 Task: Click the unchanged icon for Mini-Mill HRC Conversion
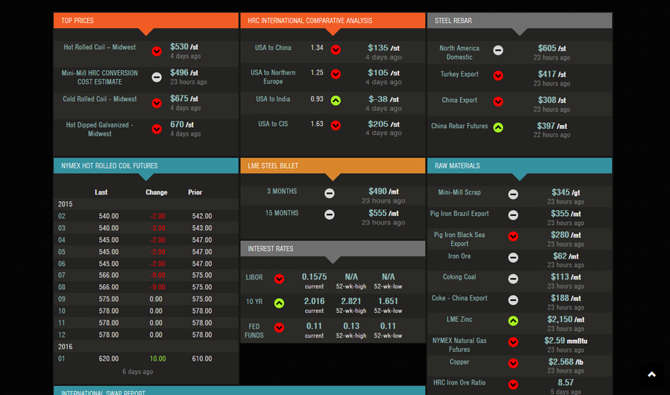click(x=157, y=77)
